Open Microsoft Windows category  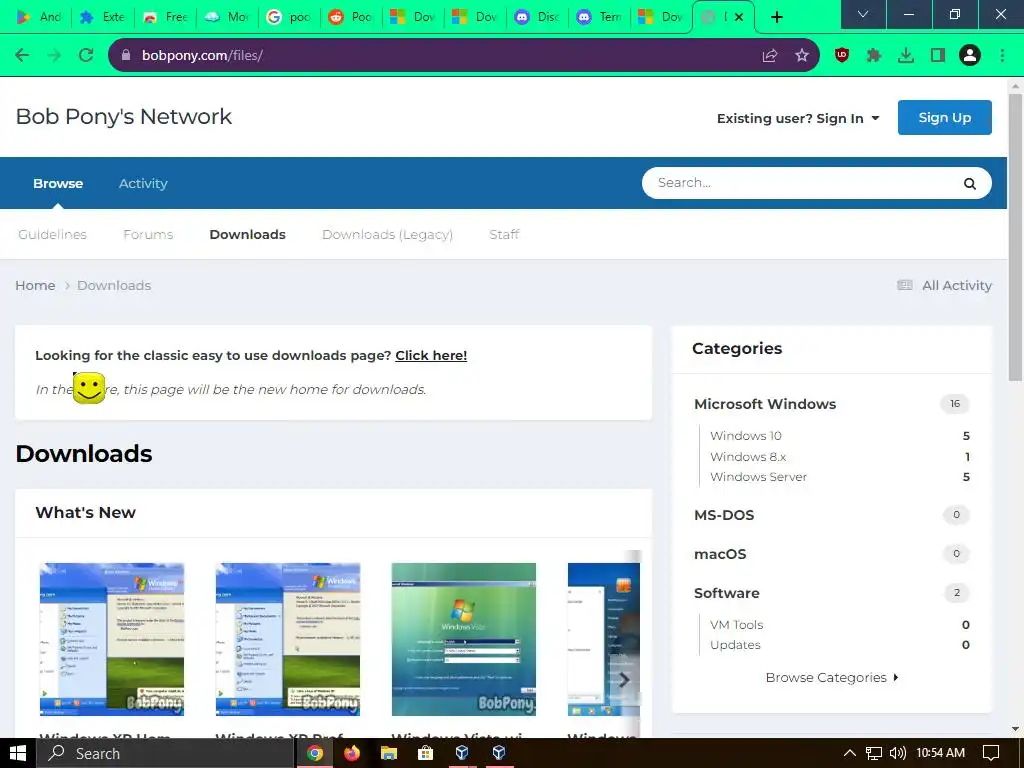click(x=765, y=404)
